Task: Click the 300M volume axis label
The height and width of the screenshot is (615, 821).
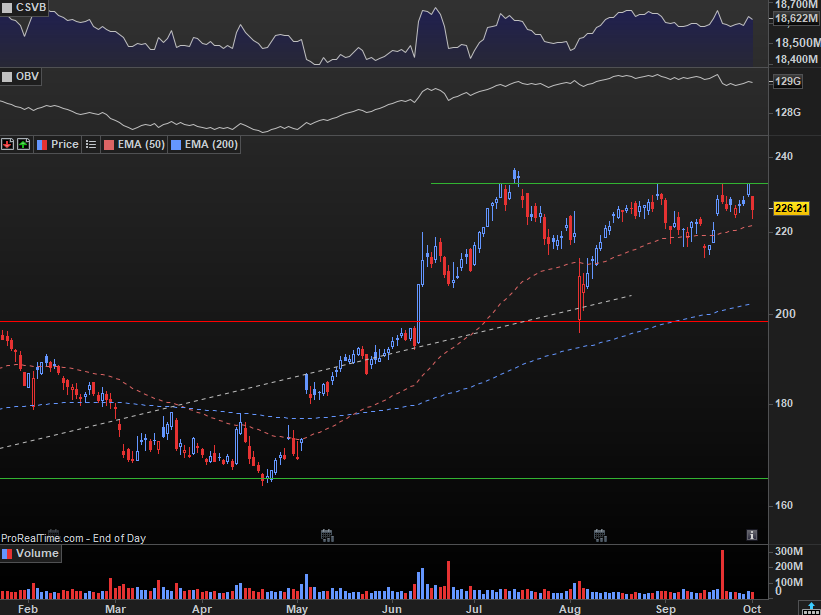Action: coord(789,551)
